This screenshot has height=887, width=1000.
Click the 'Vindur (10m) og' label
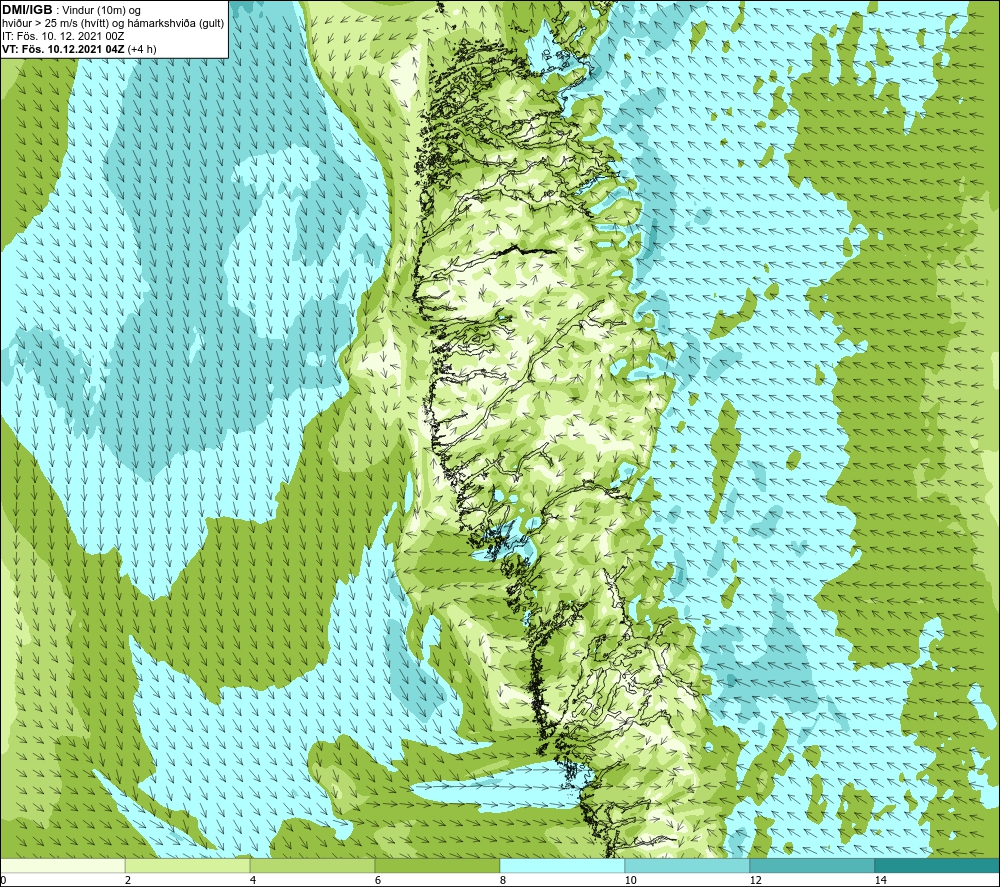click(x=101, y=11)
